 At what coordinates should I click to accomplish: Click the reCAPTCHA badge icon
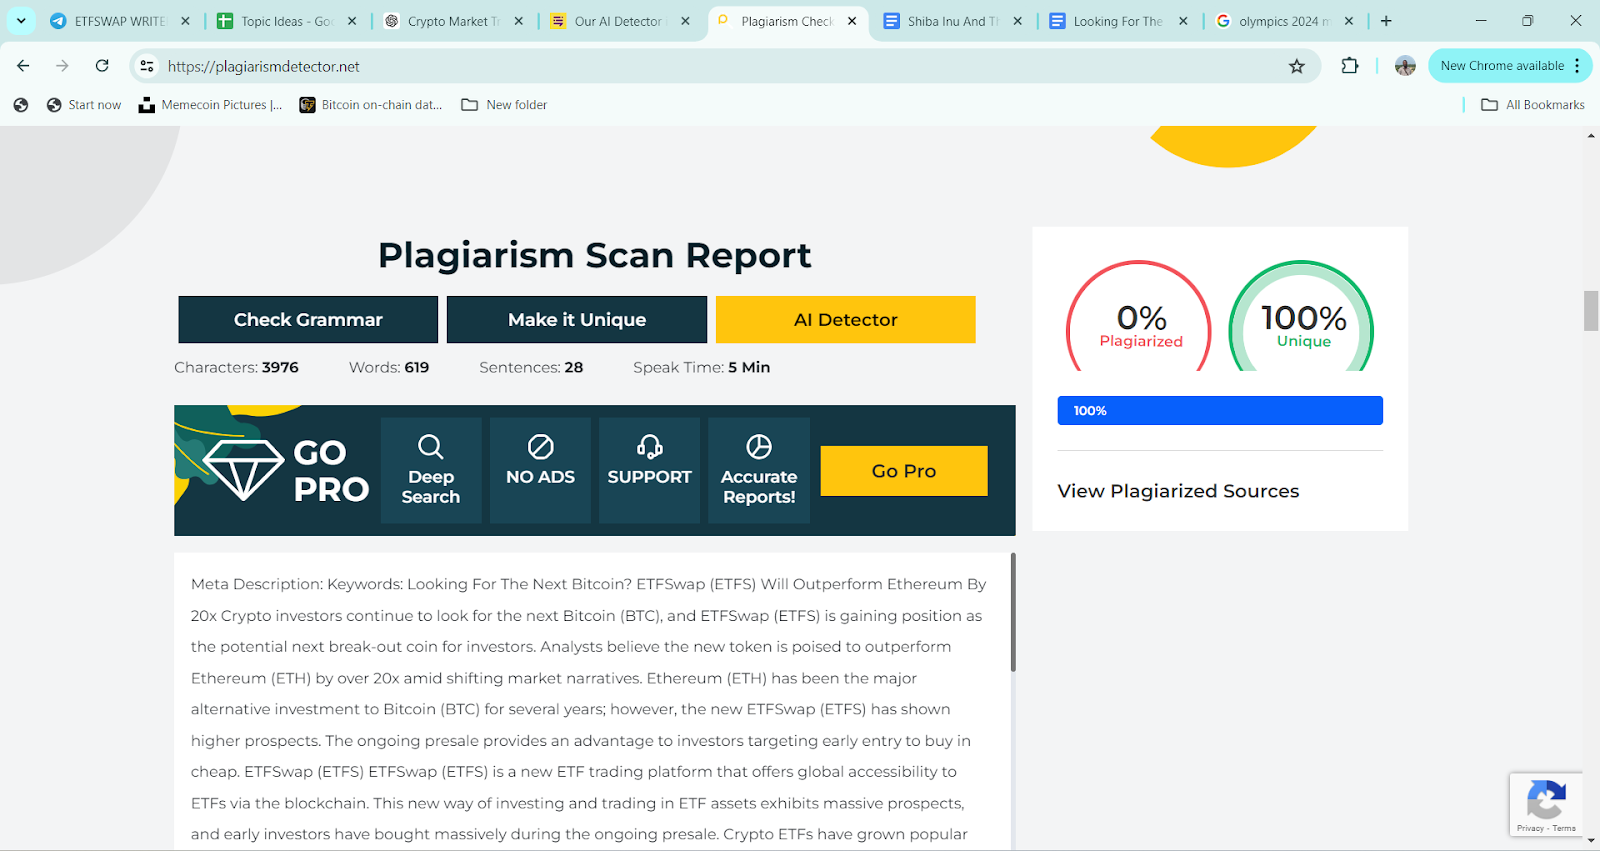pos(1546,800)
